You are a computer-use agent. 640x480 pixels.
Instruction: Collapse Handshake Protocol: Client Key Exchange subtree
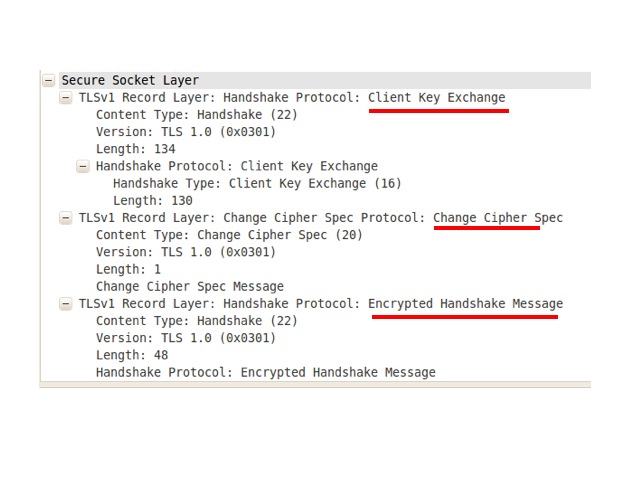point(83,167)
